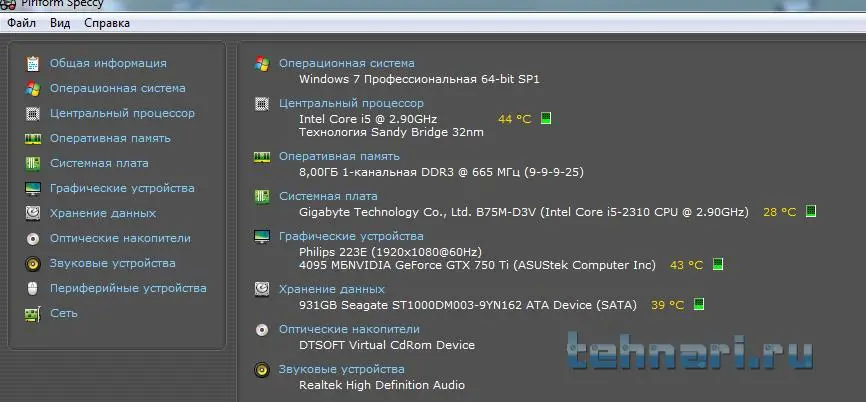Open the Справка menu
The image size is (866, 402).
coord(107,23)
